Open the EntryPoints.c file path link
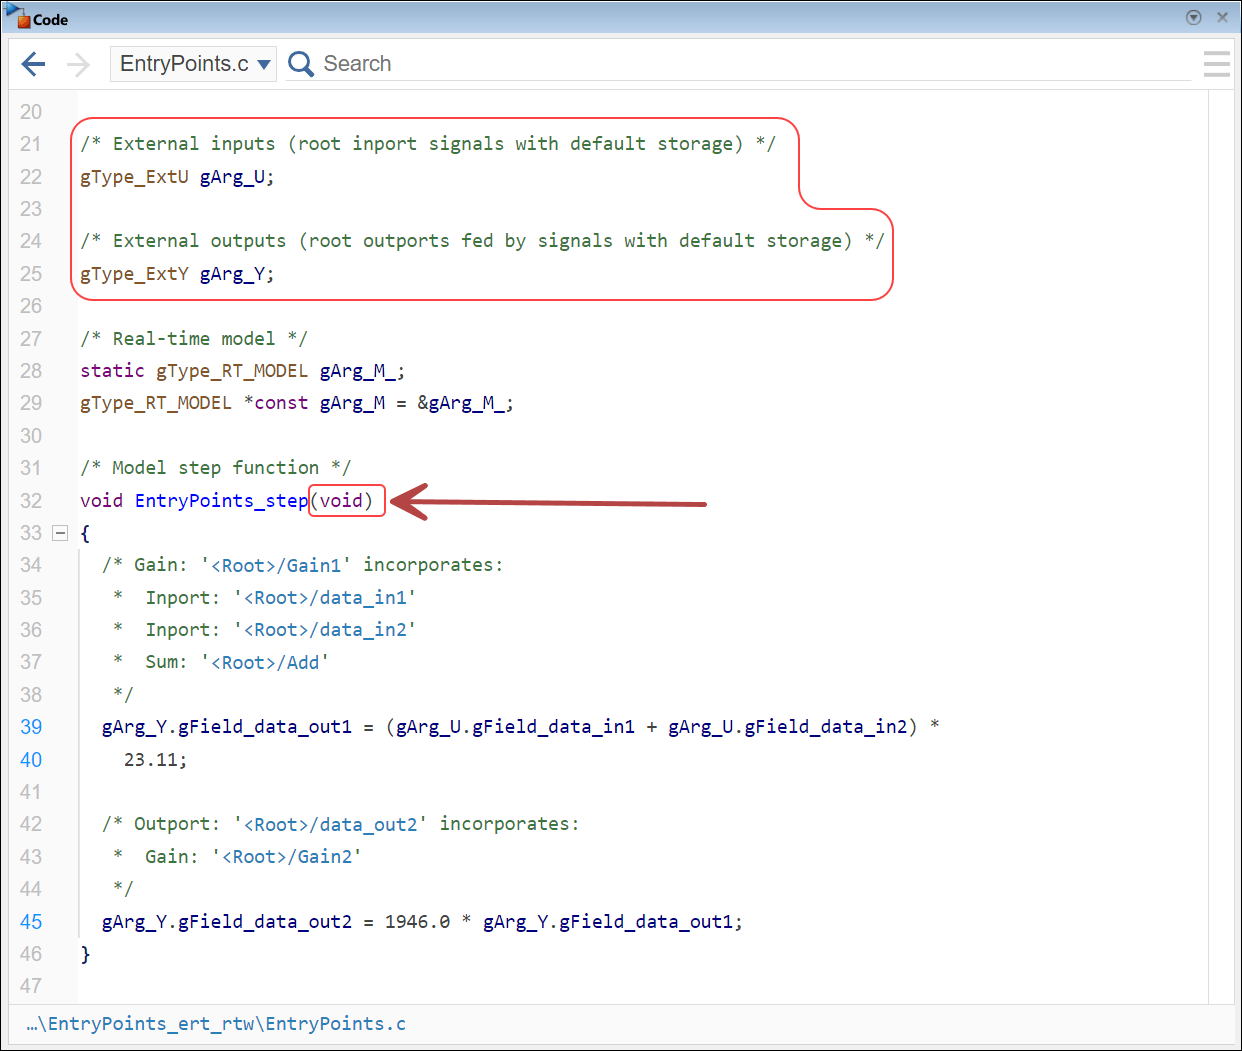1242x1051 pixels. click(216, 1024)
